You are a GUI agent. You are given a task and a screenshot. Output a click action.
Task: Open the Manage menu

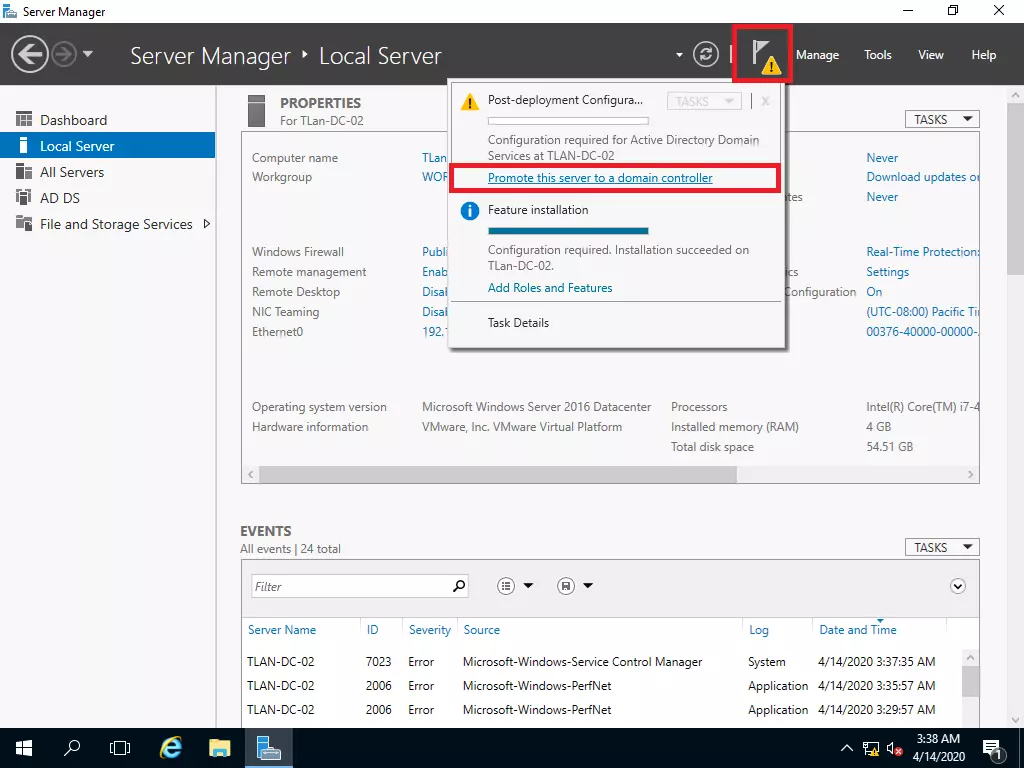[x=817, y=55]
